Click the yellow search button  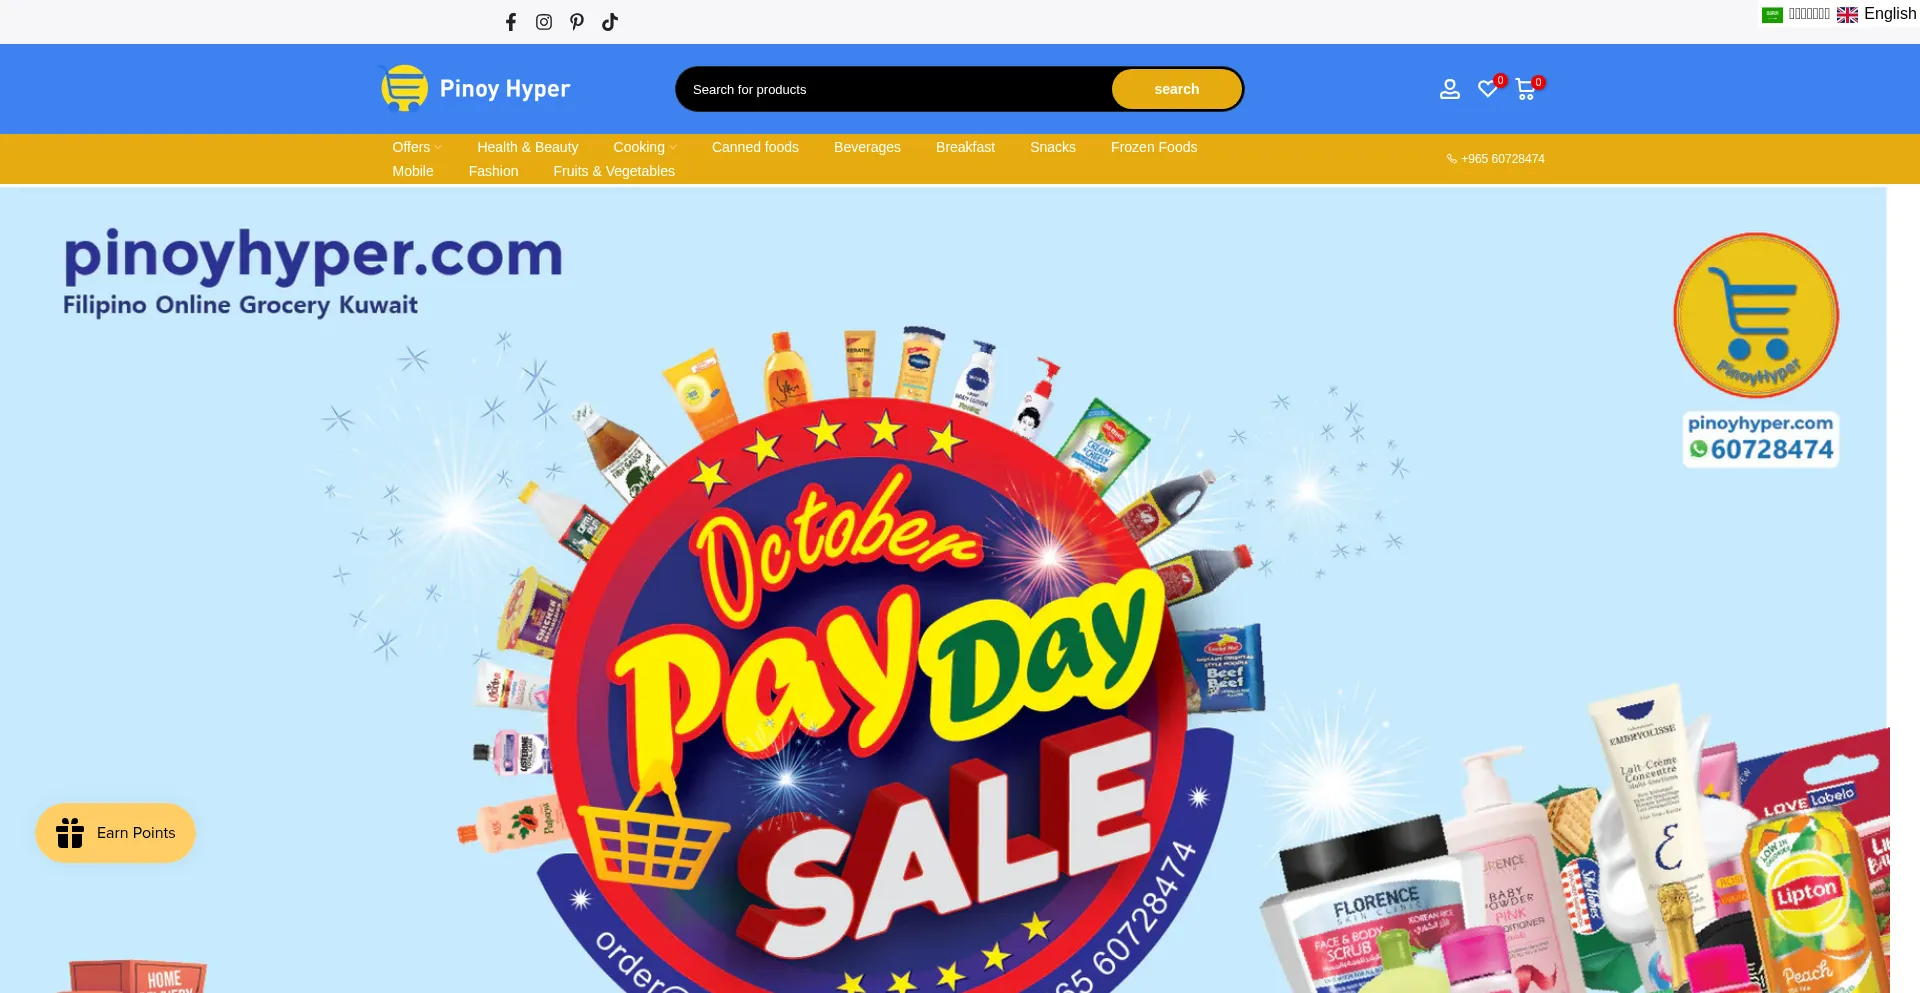[x=1177, y=89]
